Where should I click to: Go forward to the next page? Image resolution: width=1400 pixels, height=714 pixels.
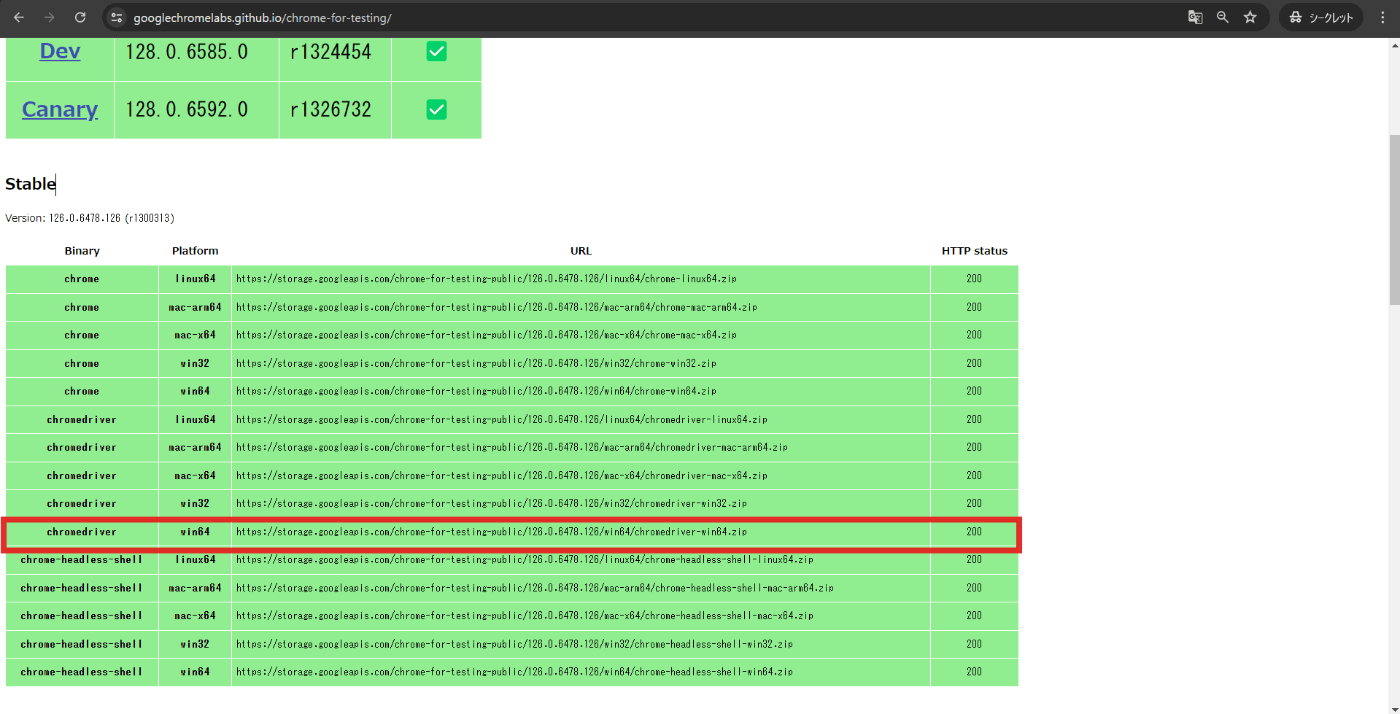pyautogui.click(x=49, y=17)
